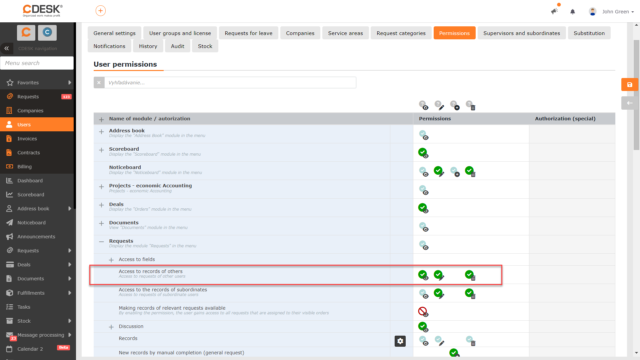Click the orange C module icon
Viewport: 640px width, 360px height.
point(26,32)
